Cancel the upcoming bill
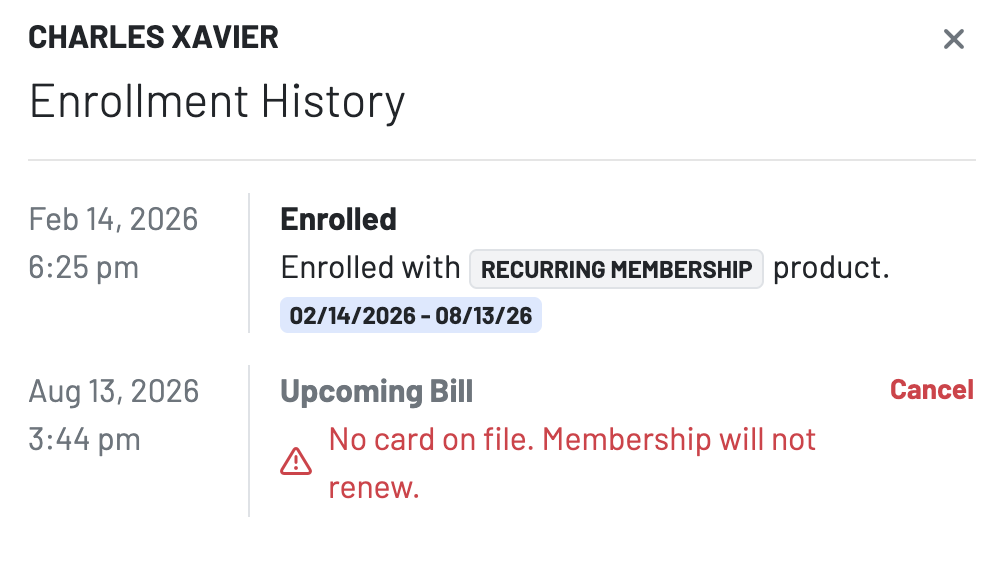This screenshot has height=564, width=1004. click(x=931, y=390)
